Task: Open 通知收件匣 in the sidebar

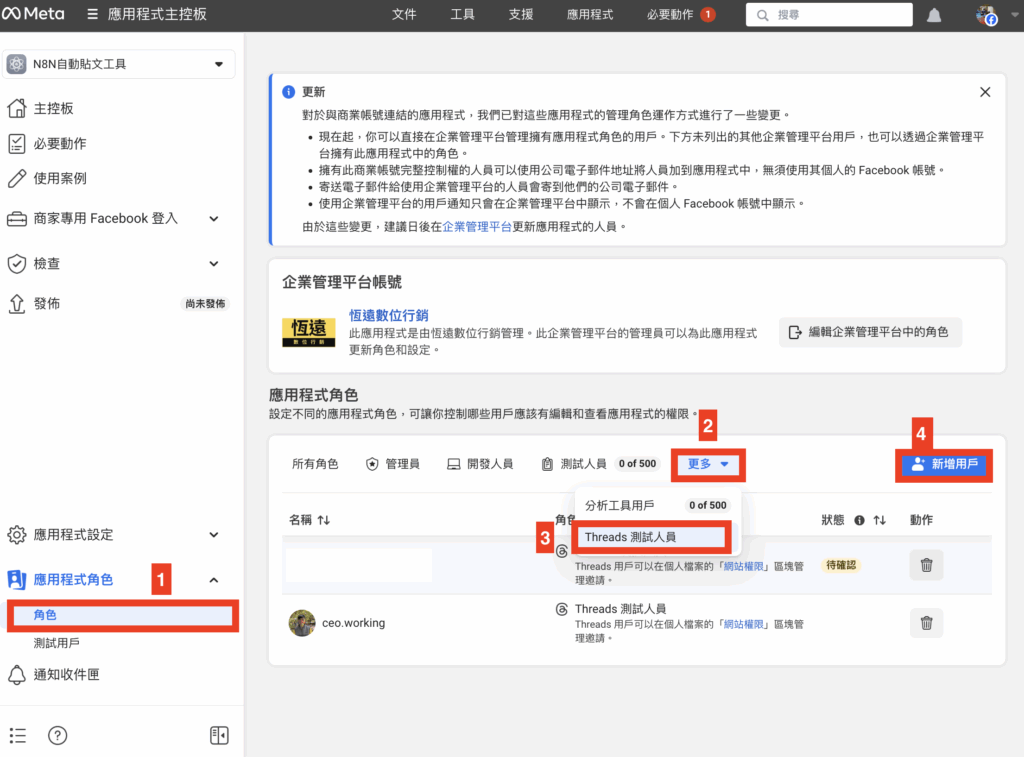Action: pyautogui.click(x=67, y=675)
